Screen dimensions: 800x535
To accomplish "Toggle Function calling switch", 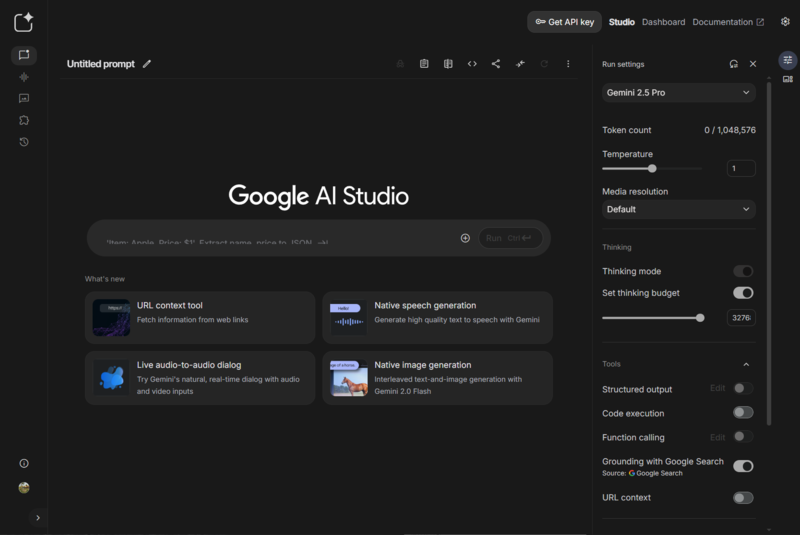I will click(x=743, y=437).
